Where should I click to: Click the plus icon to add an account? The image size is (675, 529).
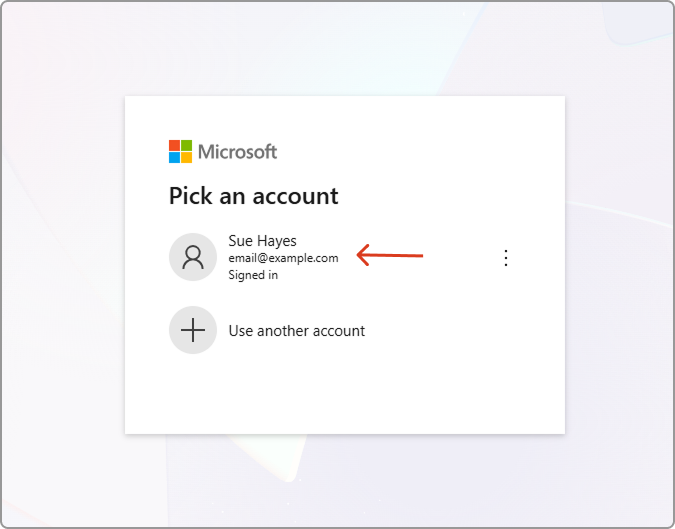(193, 330)
